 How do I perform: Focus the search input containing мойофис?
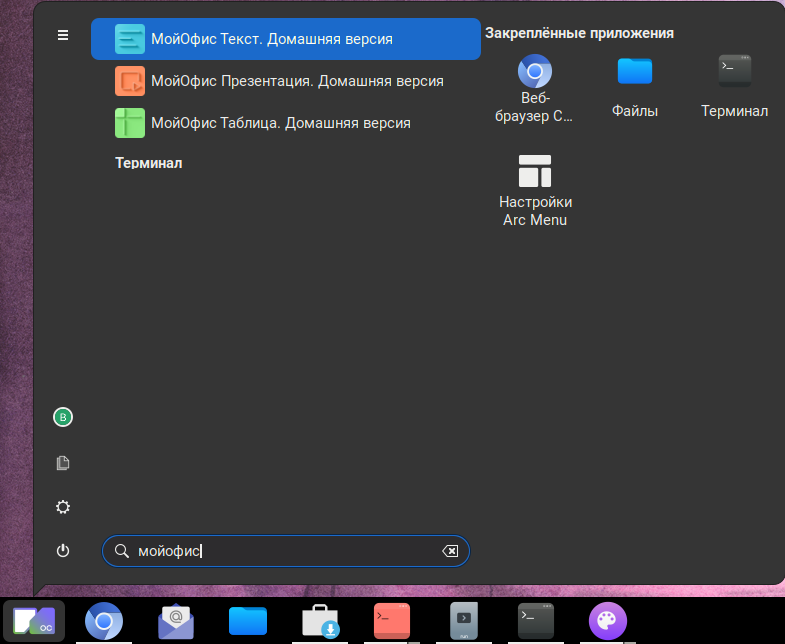[280, 551]
